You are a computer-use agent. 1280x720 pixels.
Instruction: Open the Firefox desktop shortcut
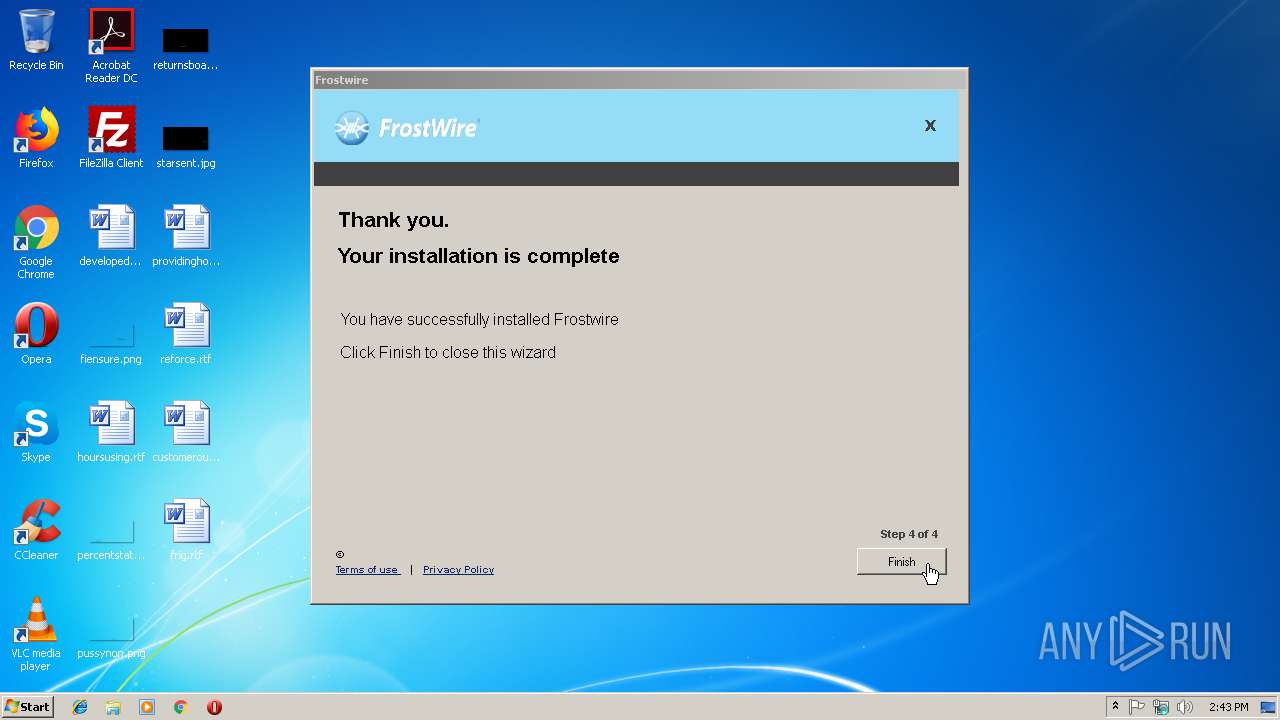click(x=36, y=139)
